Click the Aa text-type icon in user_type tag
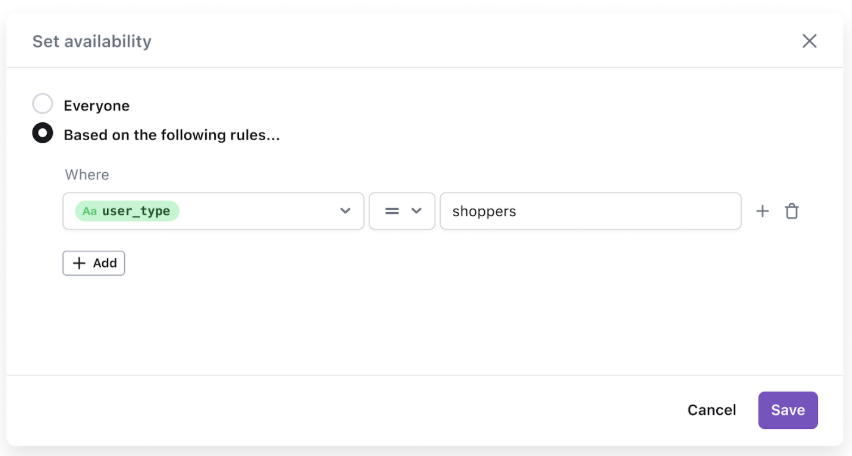The height and width of the screenshot is (456, 852). tap(90, 211)
